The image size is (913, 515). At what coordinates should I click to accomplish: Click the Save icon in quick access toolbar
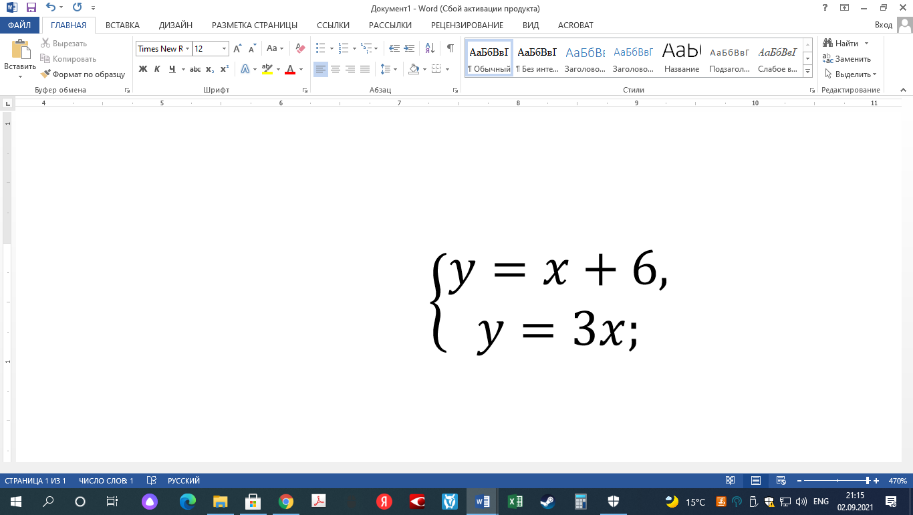click(31, 8)
